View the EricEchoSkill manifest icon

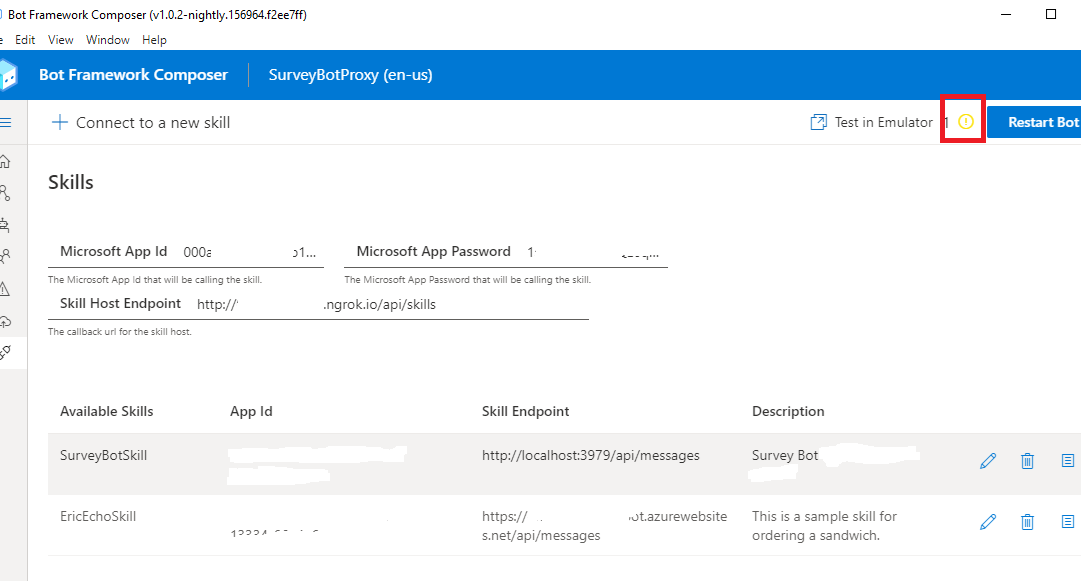click(x=1068, y=521)
